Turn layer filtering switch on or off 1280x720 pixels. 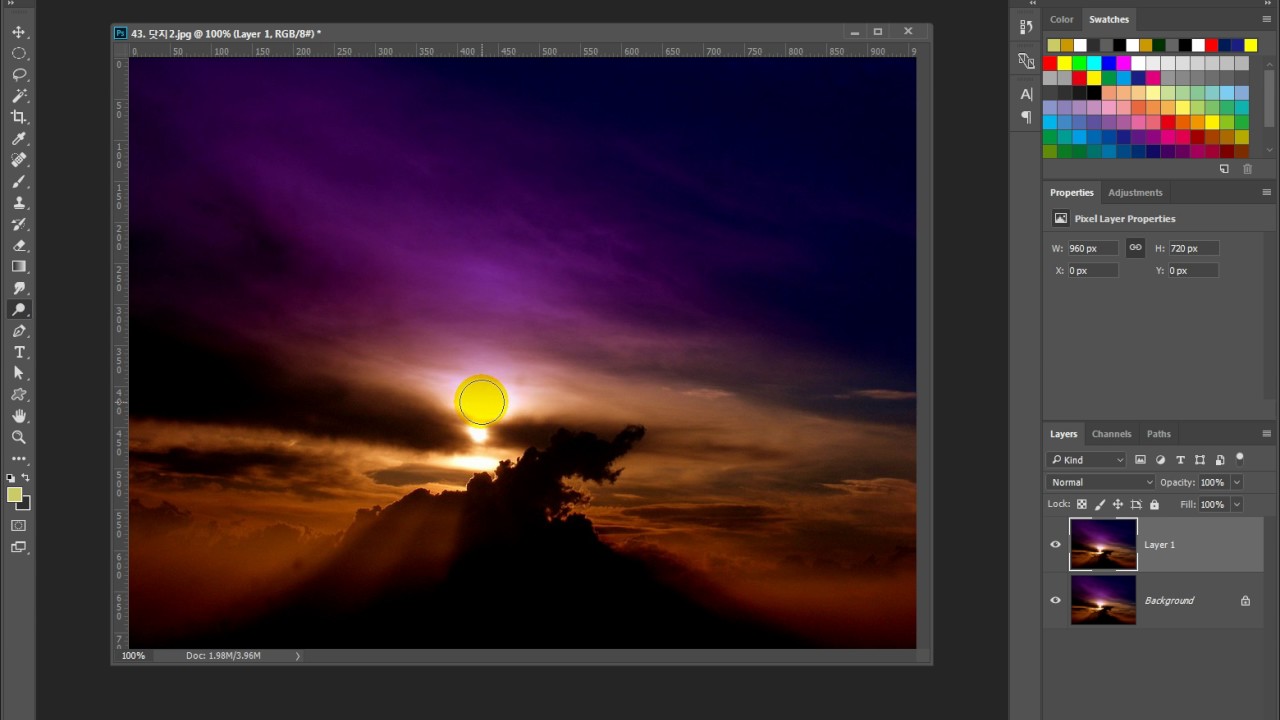click(x=1240, y=459)
